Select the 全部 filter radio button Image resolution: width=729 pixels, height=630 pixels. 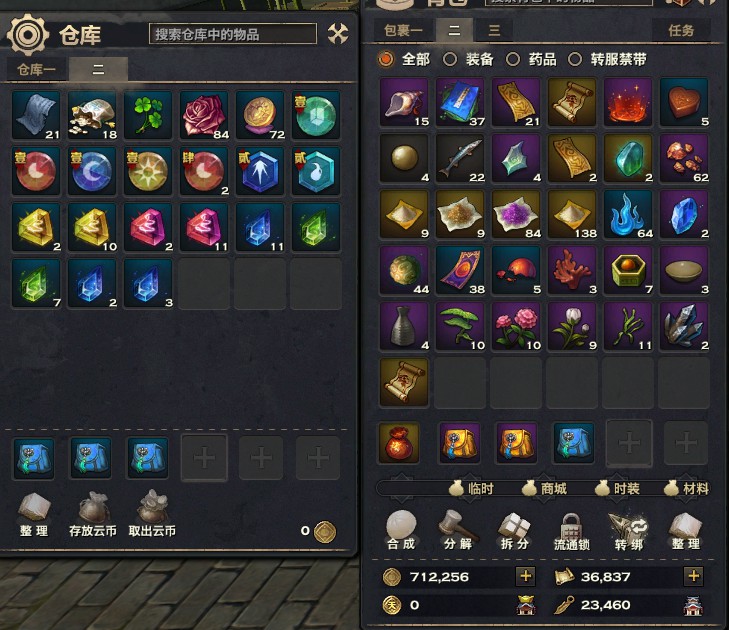click(x=386, y=59)
